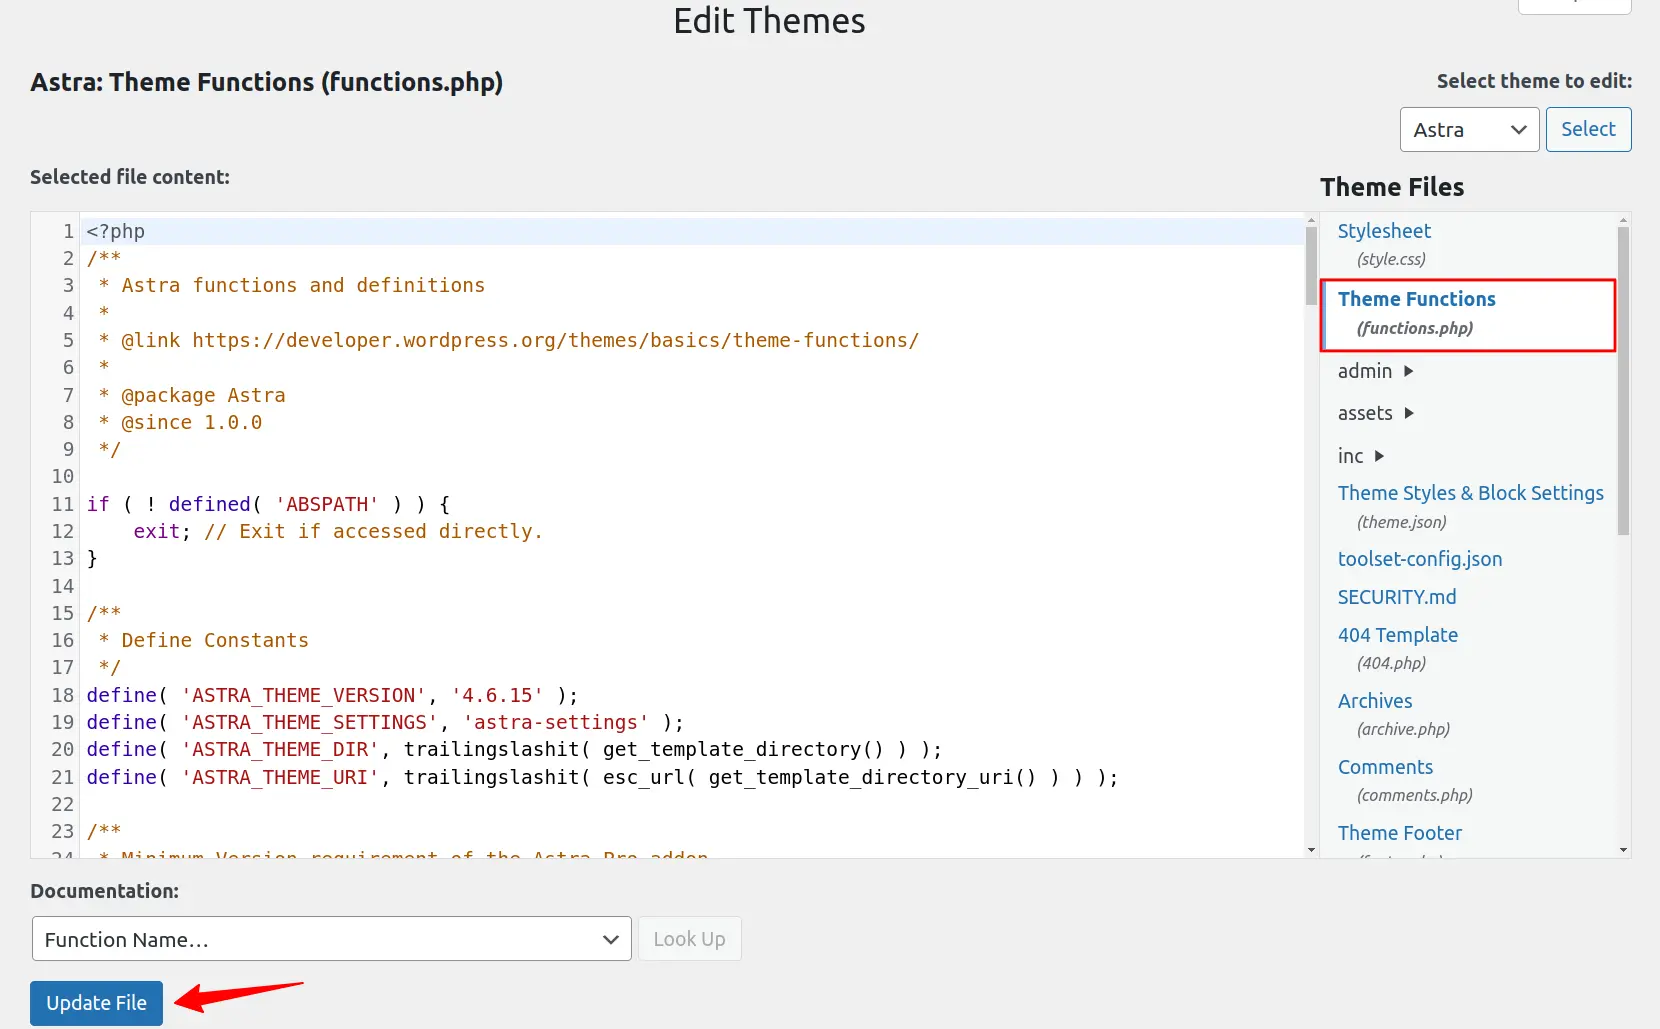Click the (functions.php) filename text
Screen dimensions: 1660x1029
click(1414, 328)
